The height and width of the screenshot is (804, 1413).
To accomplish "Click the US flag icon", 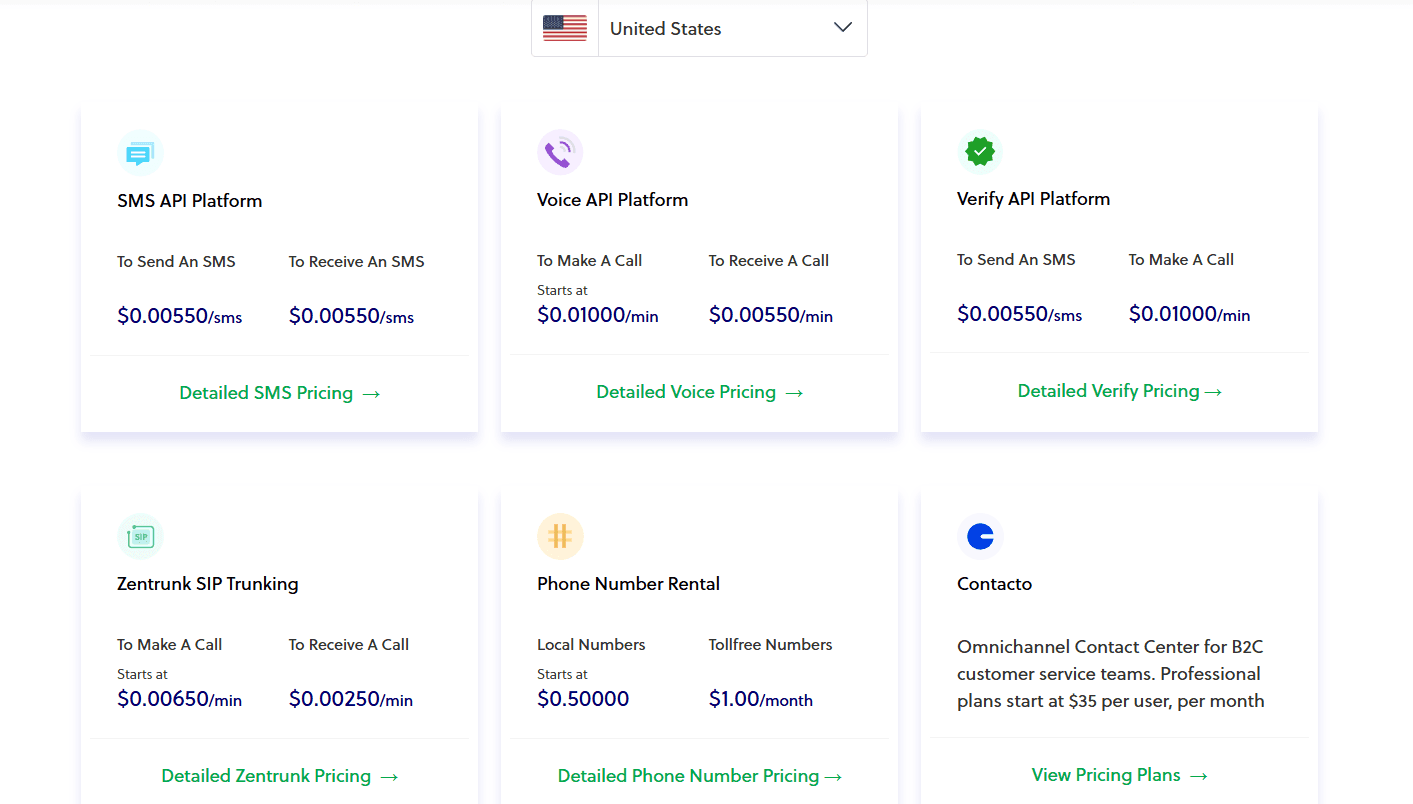I will click(565, 28).
